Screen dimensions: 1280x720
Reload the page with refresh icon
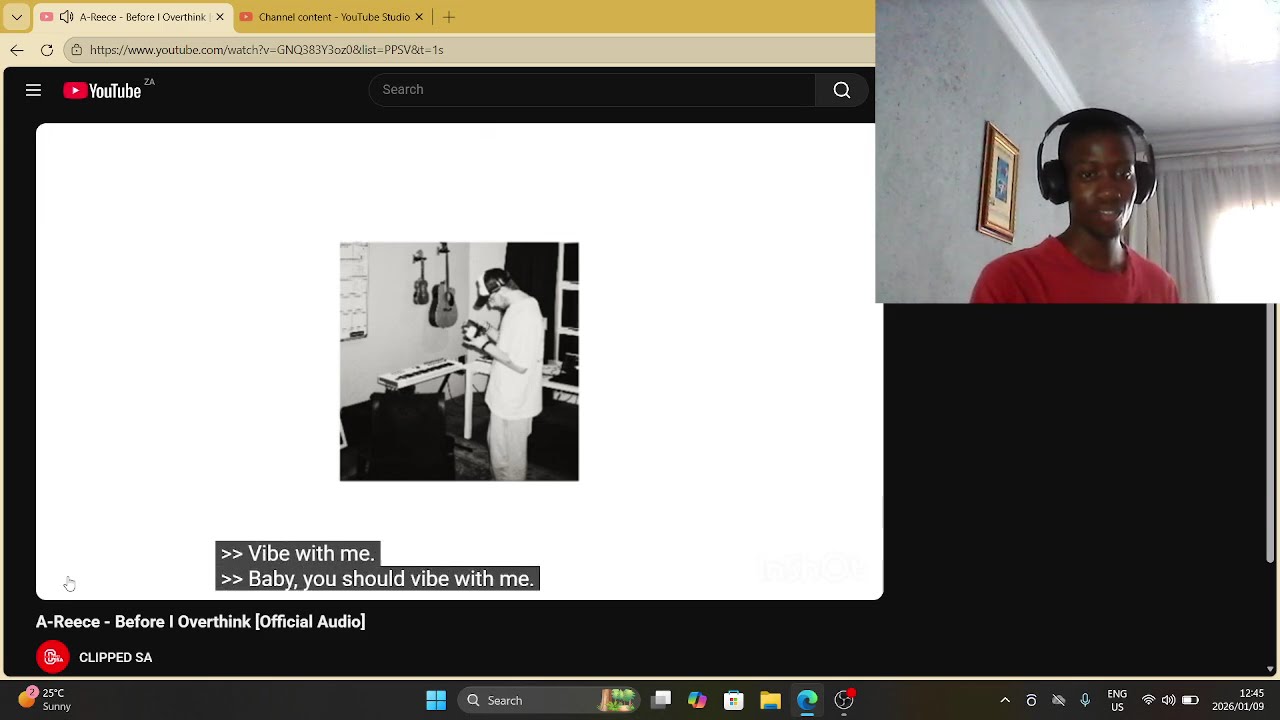pyautogui.click(x=47, y=49)
